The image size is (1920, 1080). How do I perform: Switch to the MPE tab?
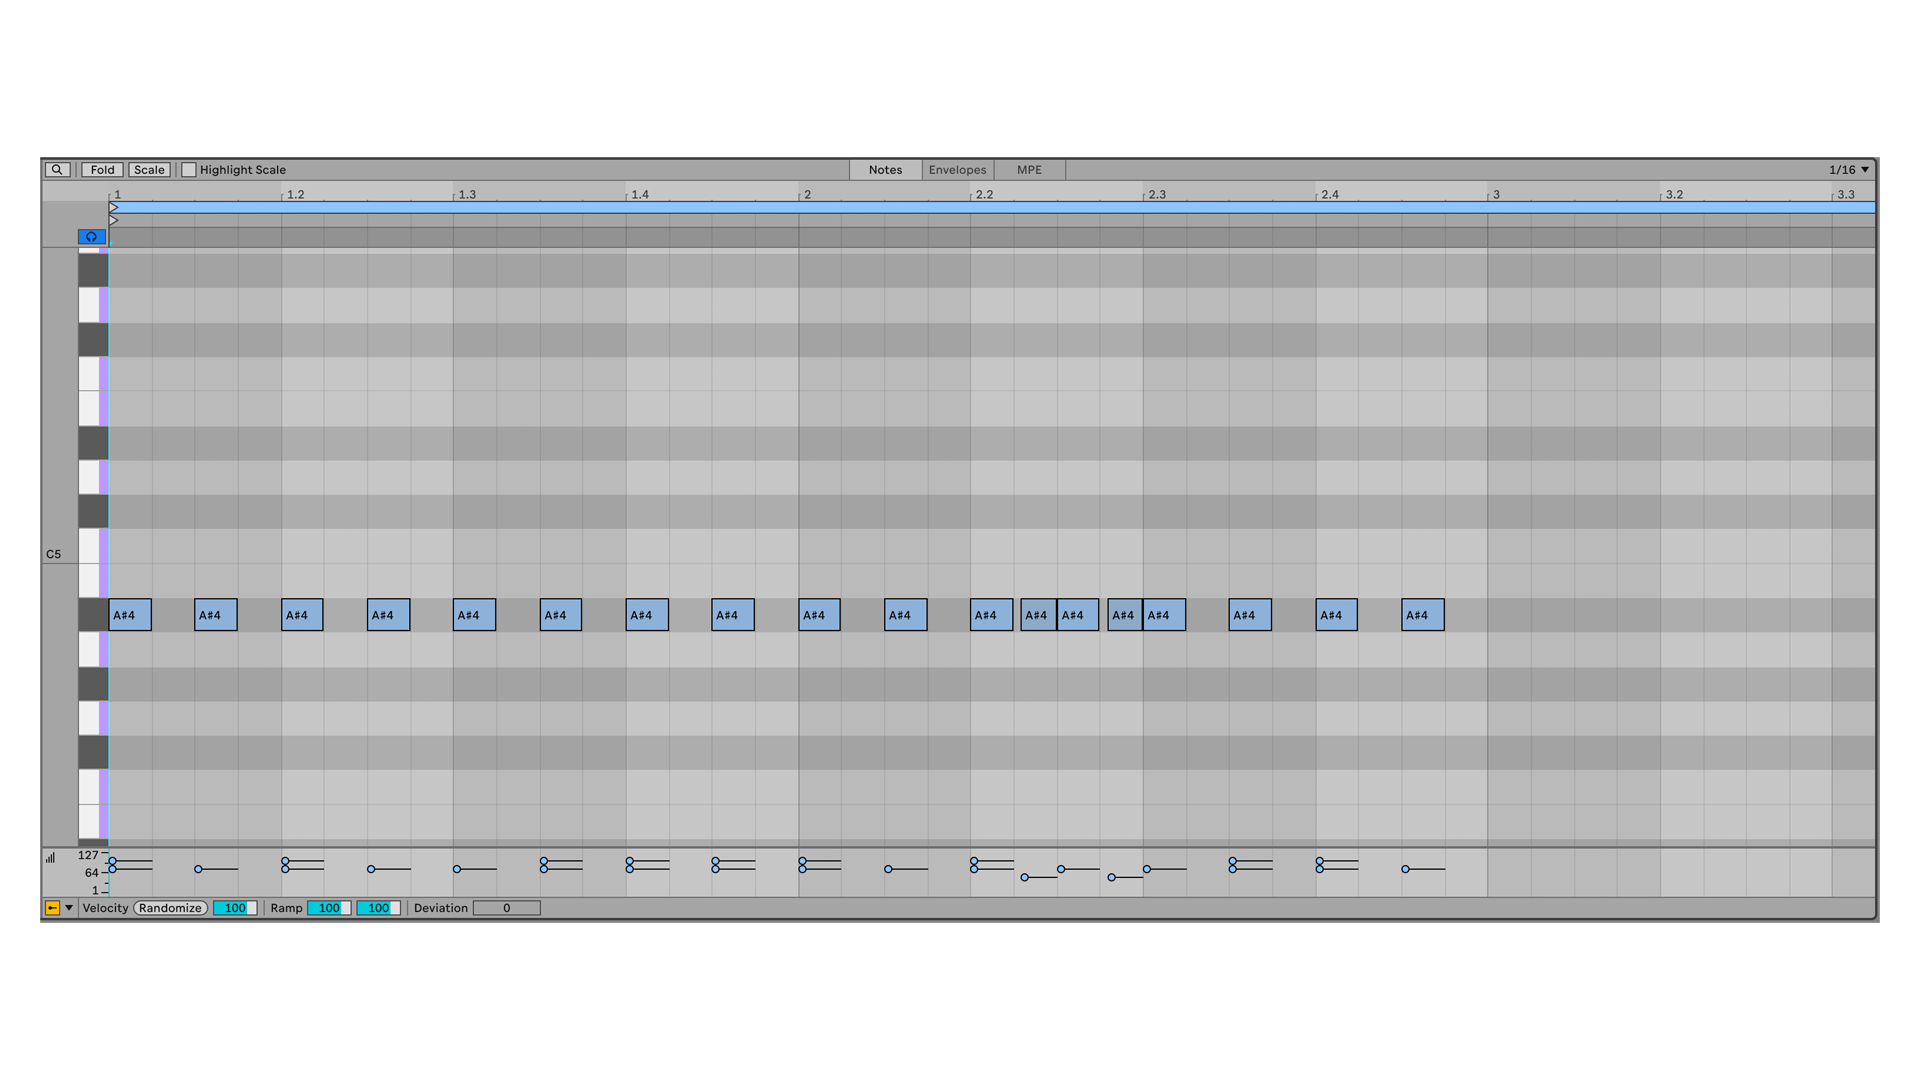[x=1029, y=170]
